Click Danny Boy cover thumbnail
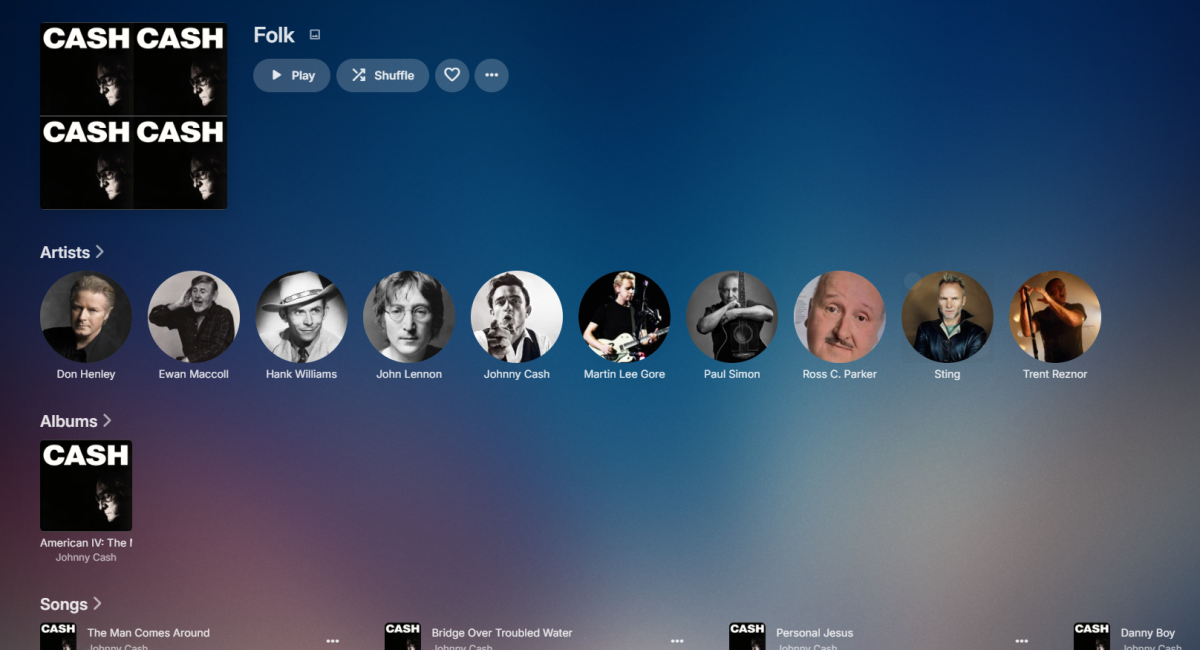The width and height of the screenshot is (1200, 650). pos(1091,636)
